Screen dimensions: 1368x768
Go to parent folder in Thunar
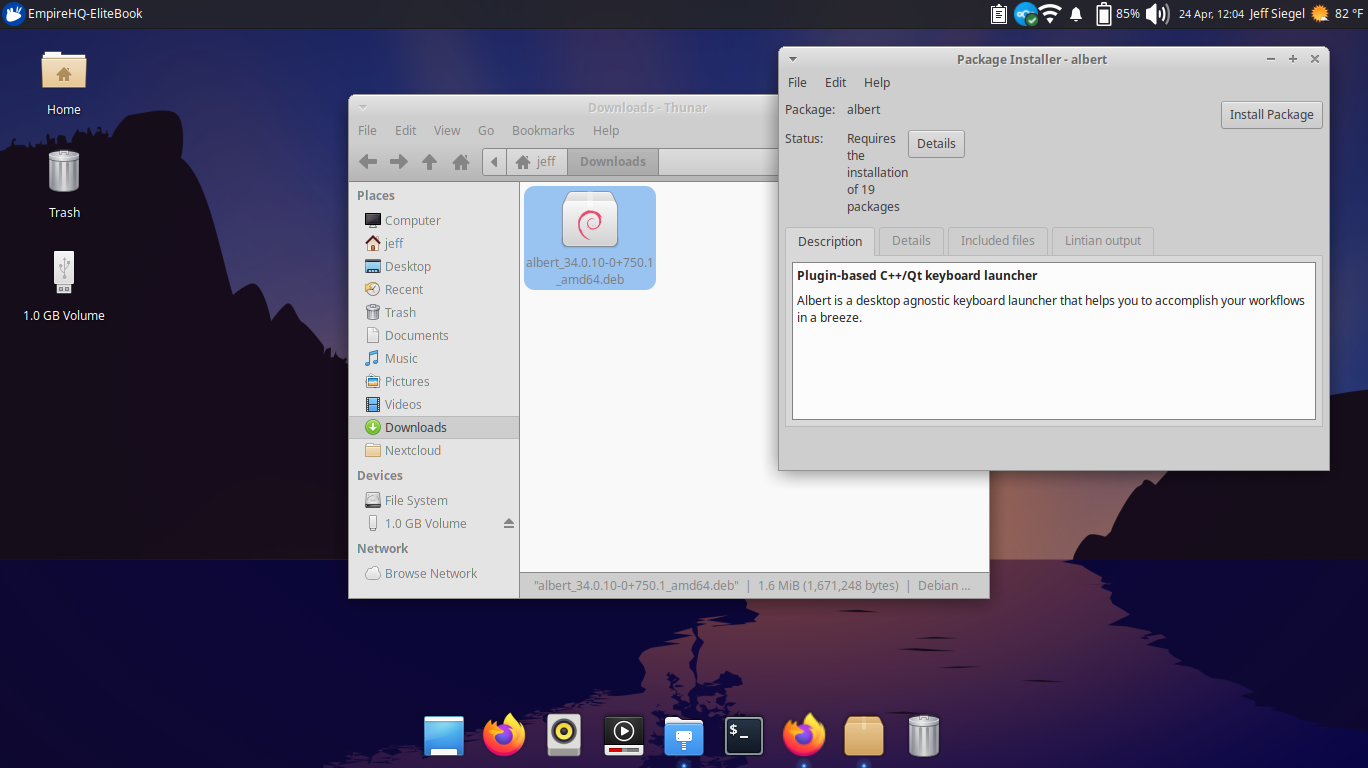(429, 161)
